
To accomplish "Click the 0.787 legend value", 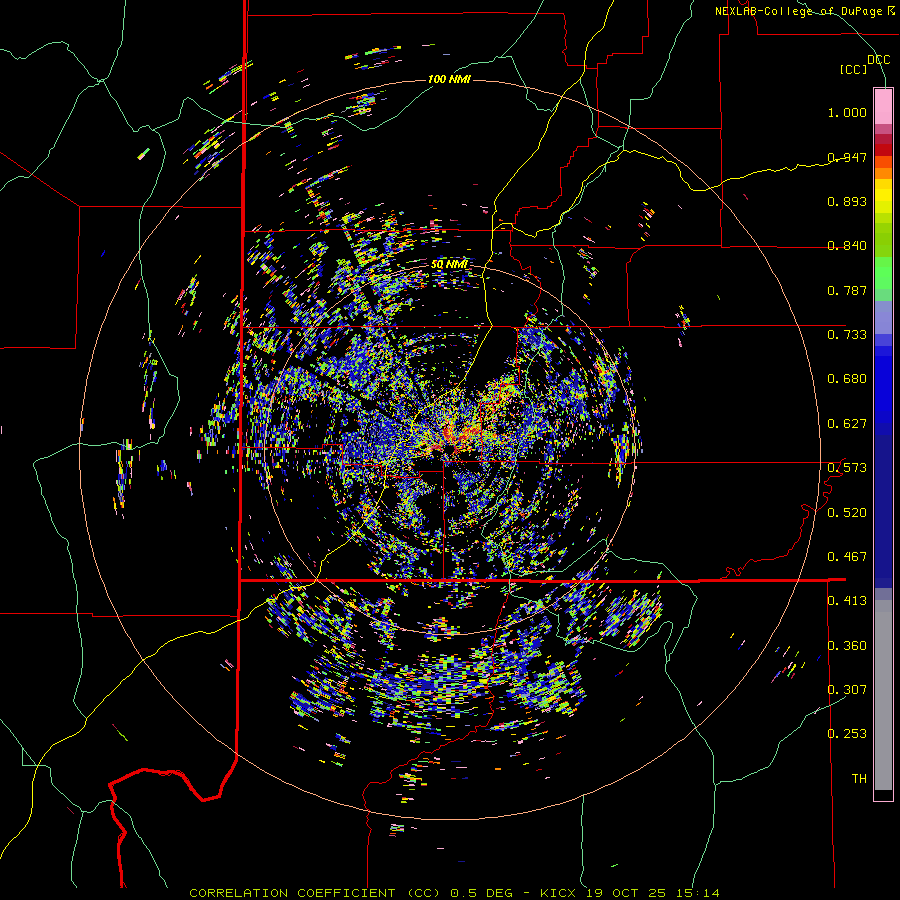I will coord(847,290).
